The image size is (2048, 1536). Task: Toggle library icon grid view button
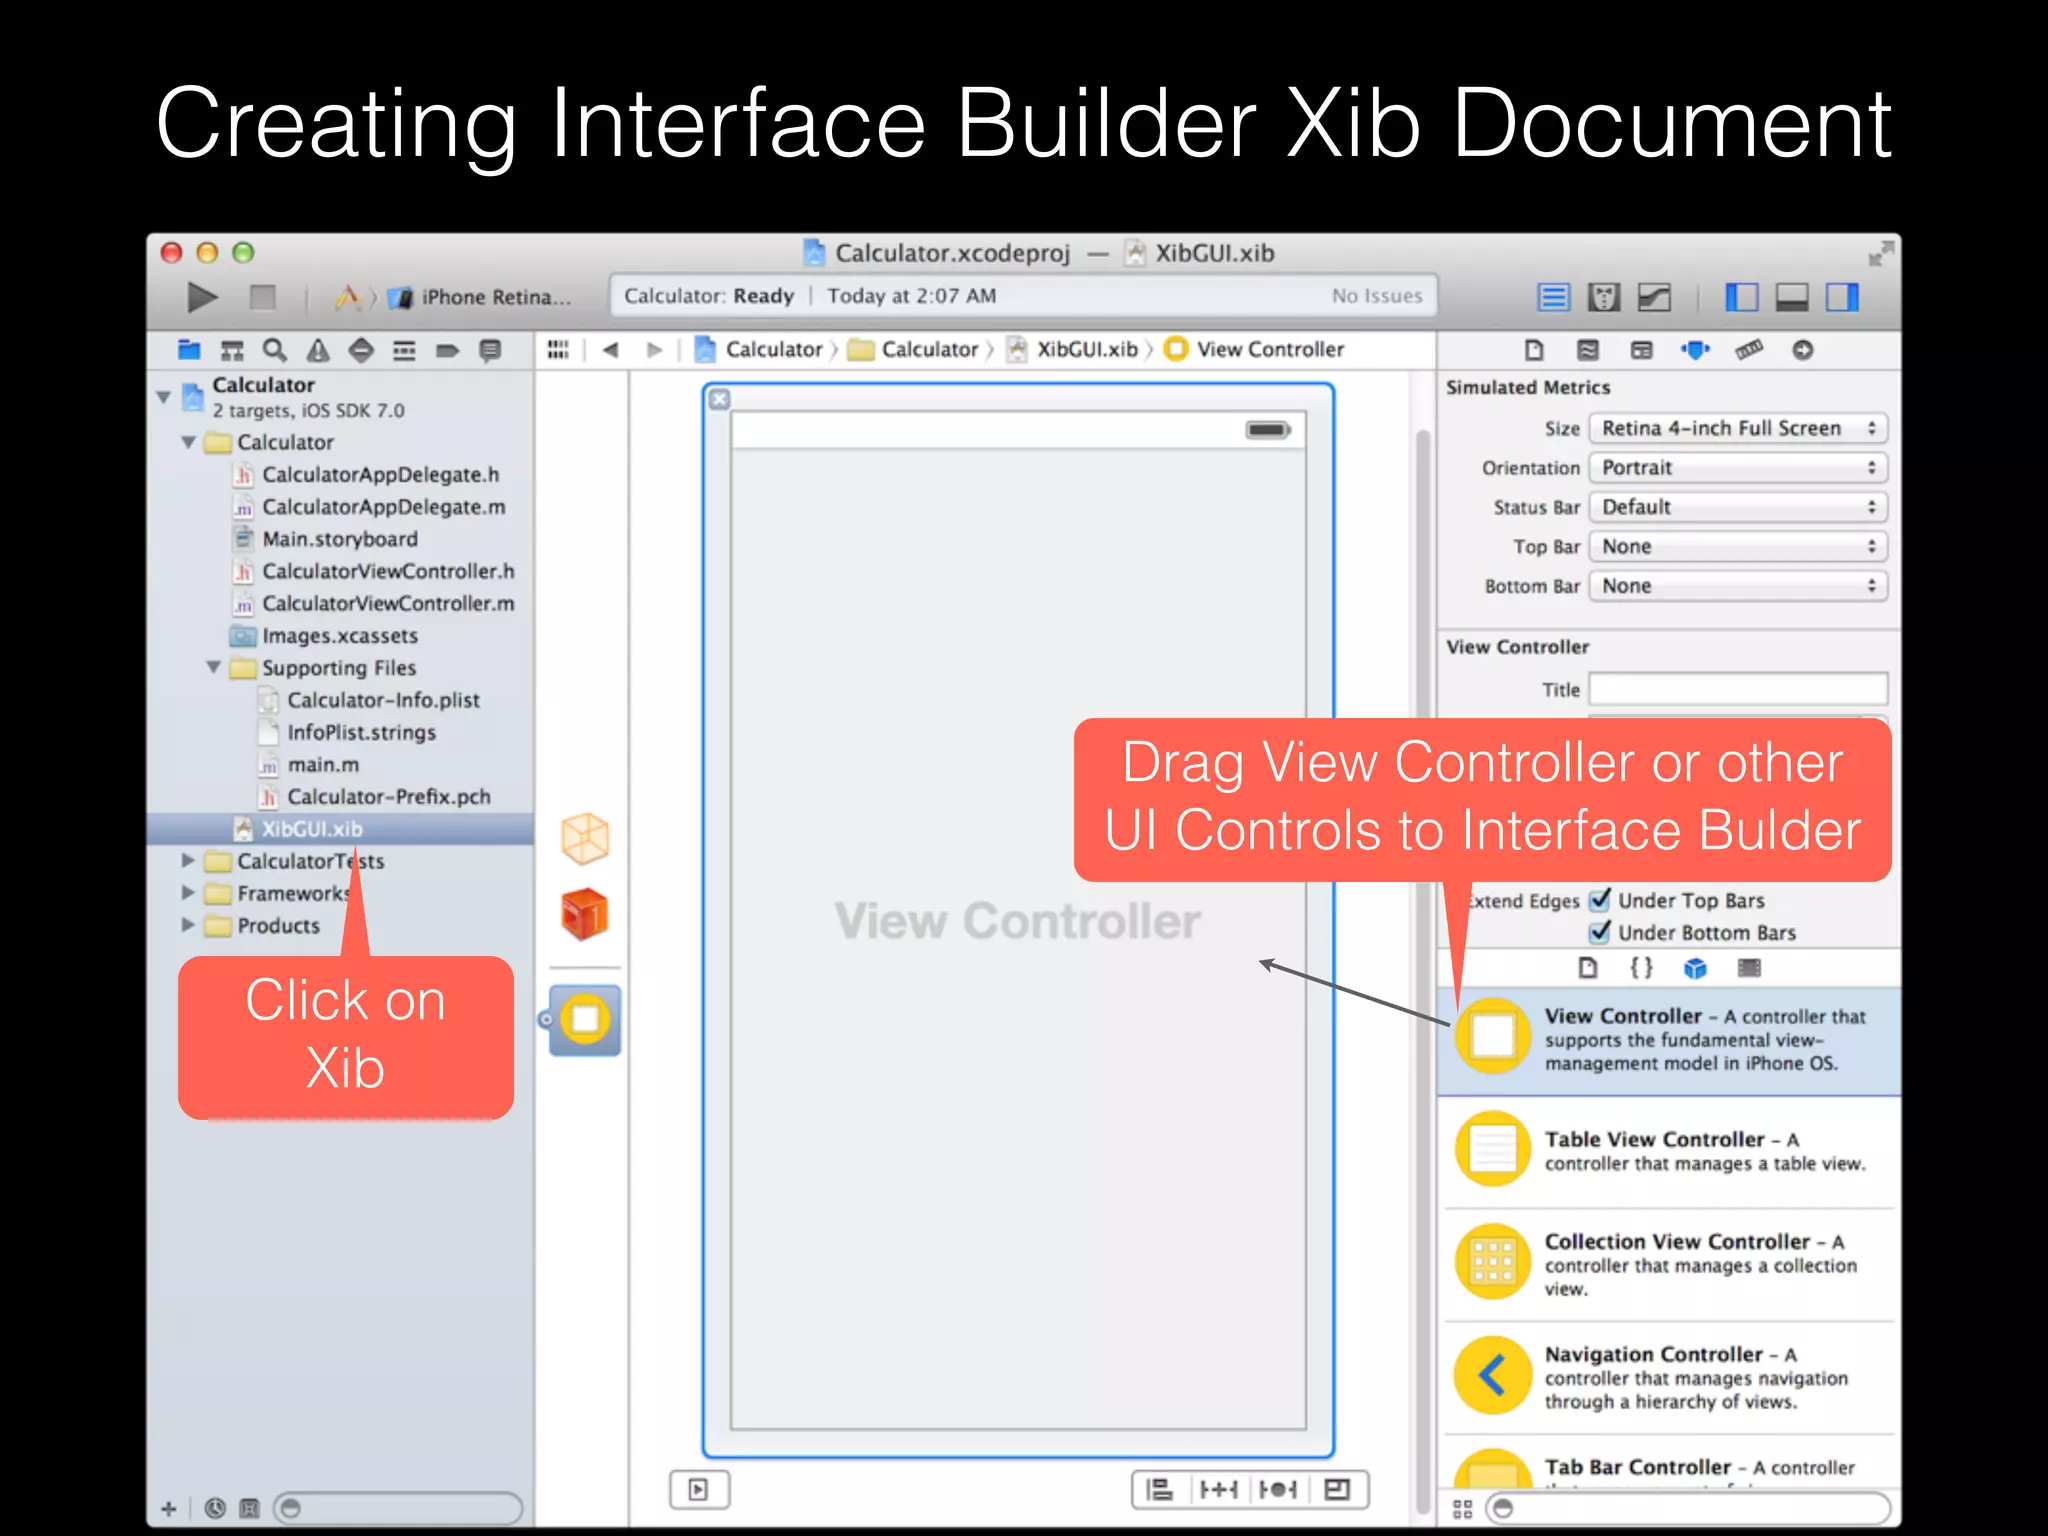(x=1462, y=1509)
